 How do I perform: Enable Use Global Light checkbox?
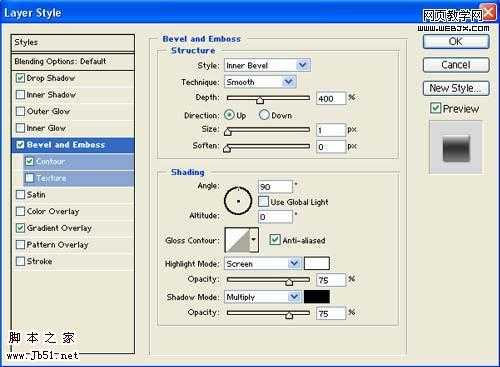coord(263,202)
